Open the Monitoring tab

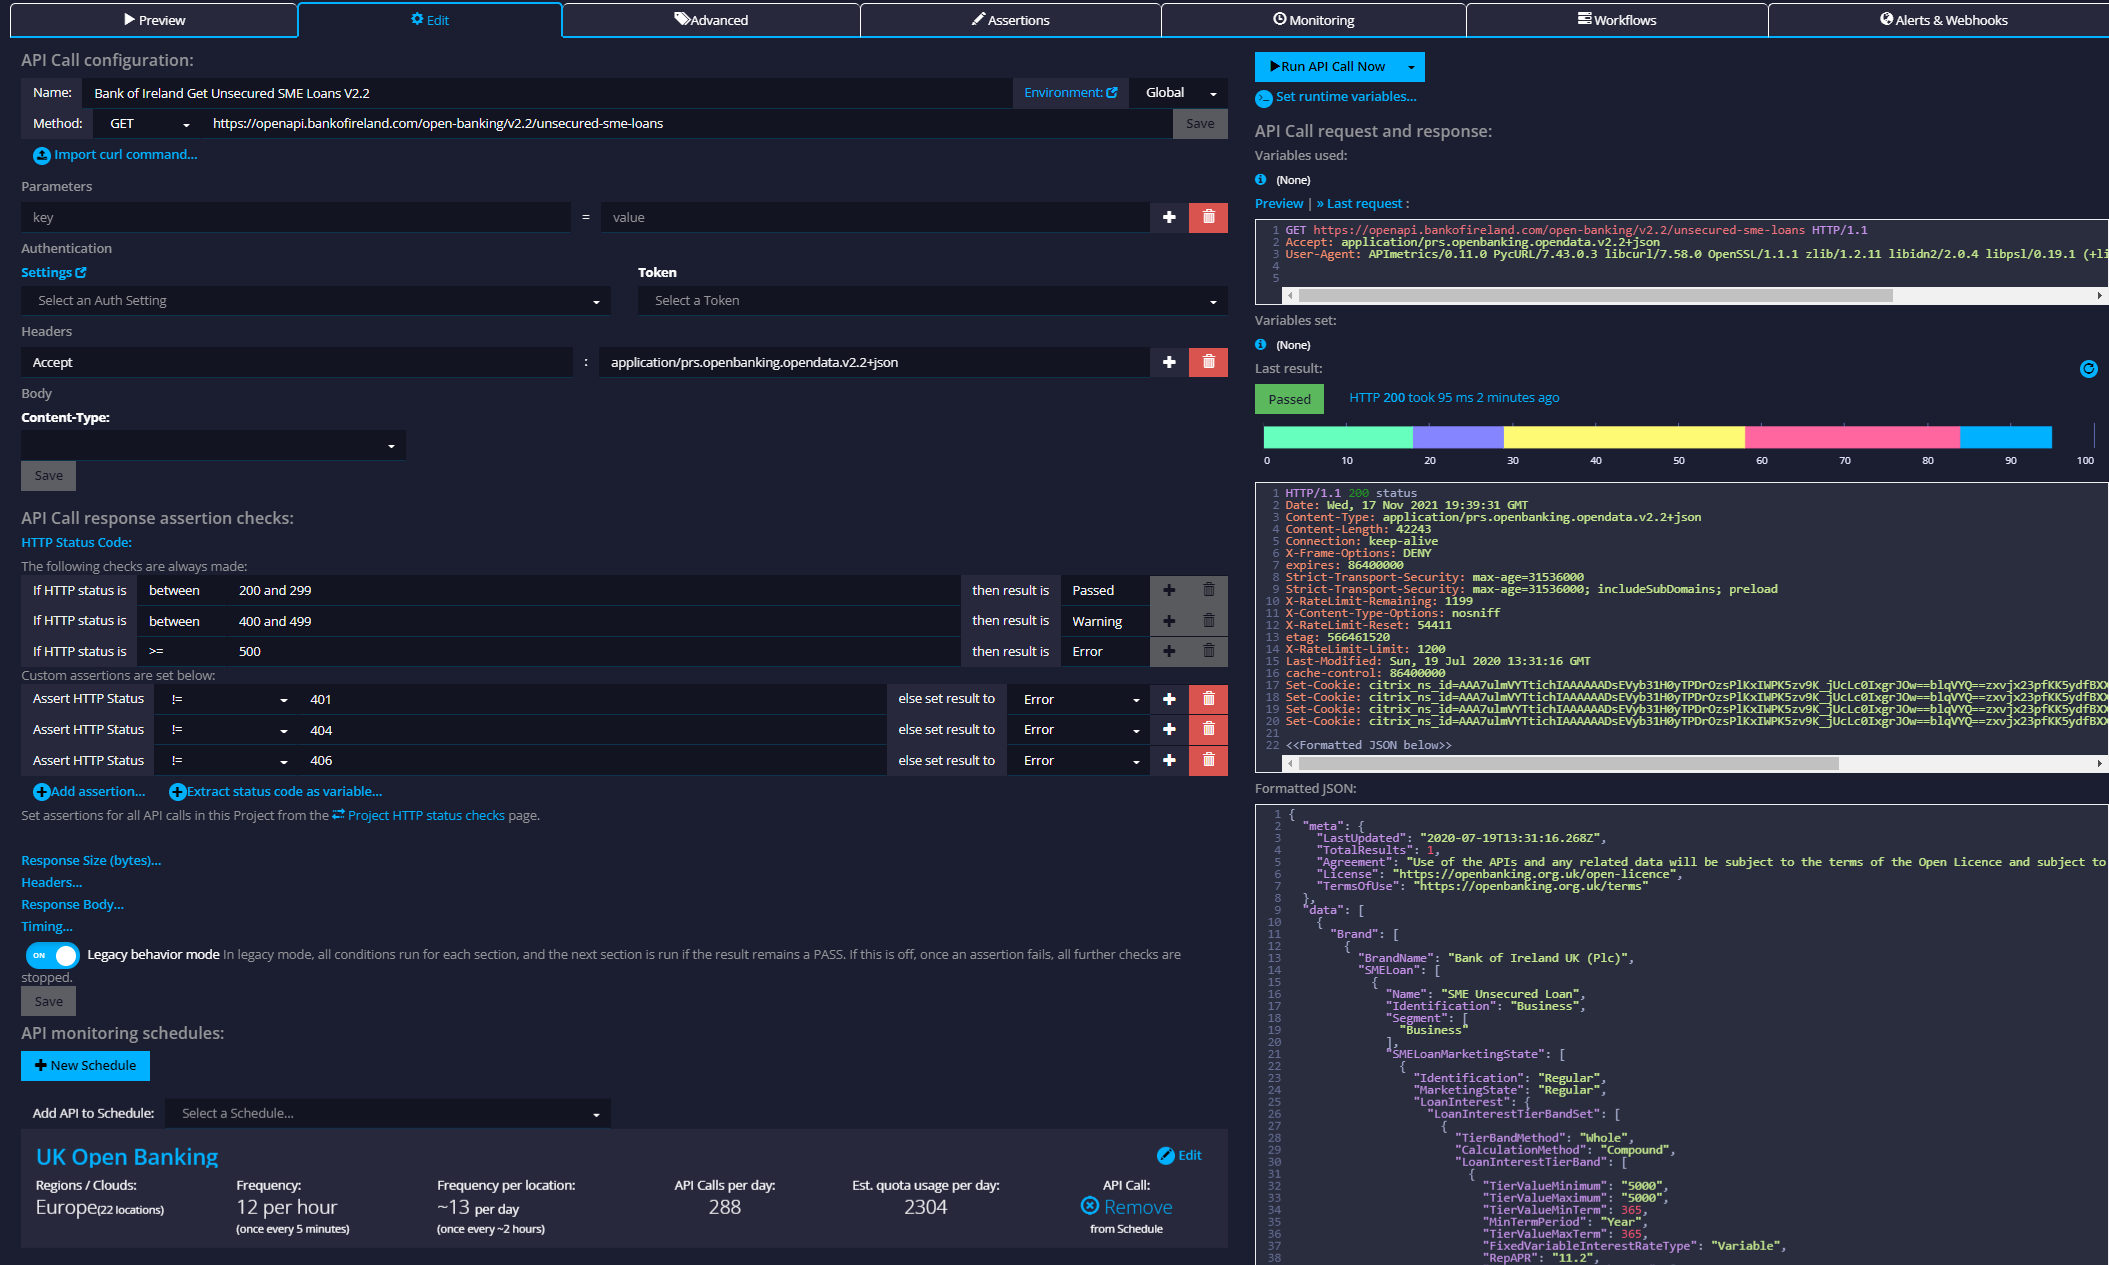(x=1313, y=20)
